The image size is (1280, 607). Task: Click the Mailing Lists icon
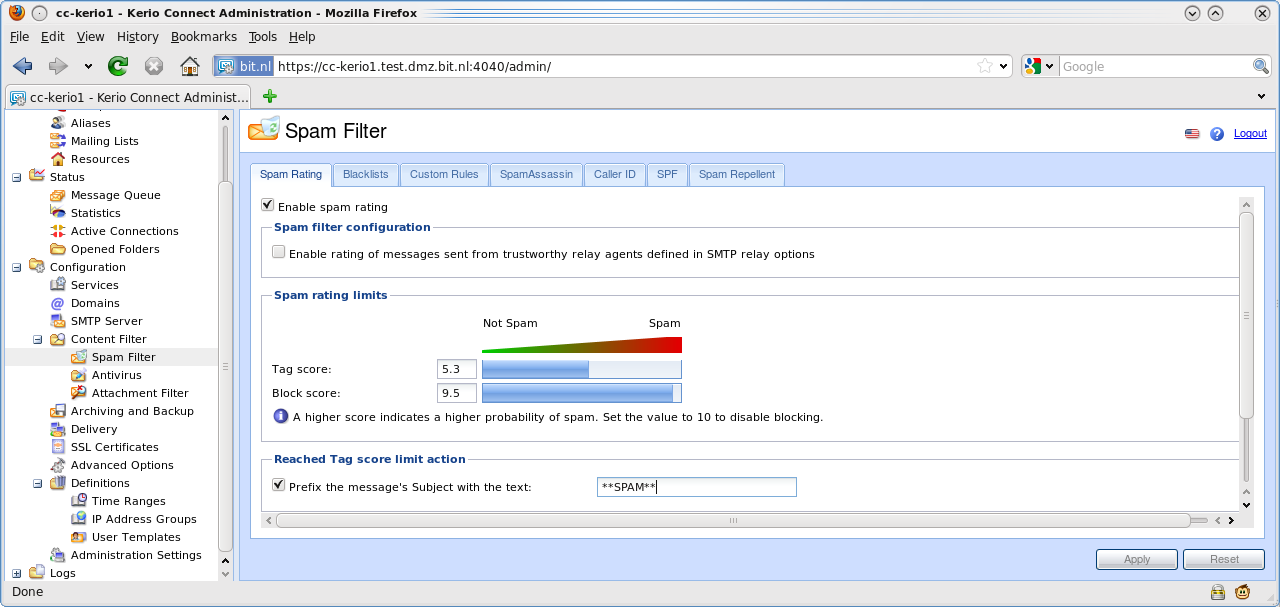(x=58, y=141)
